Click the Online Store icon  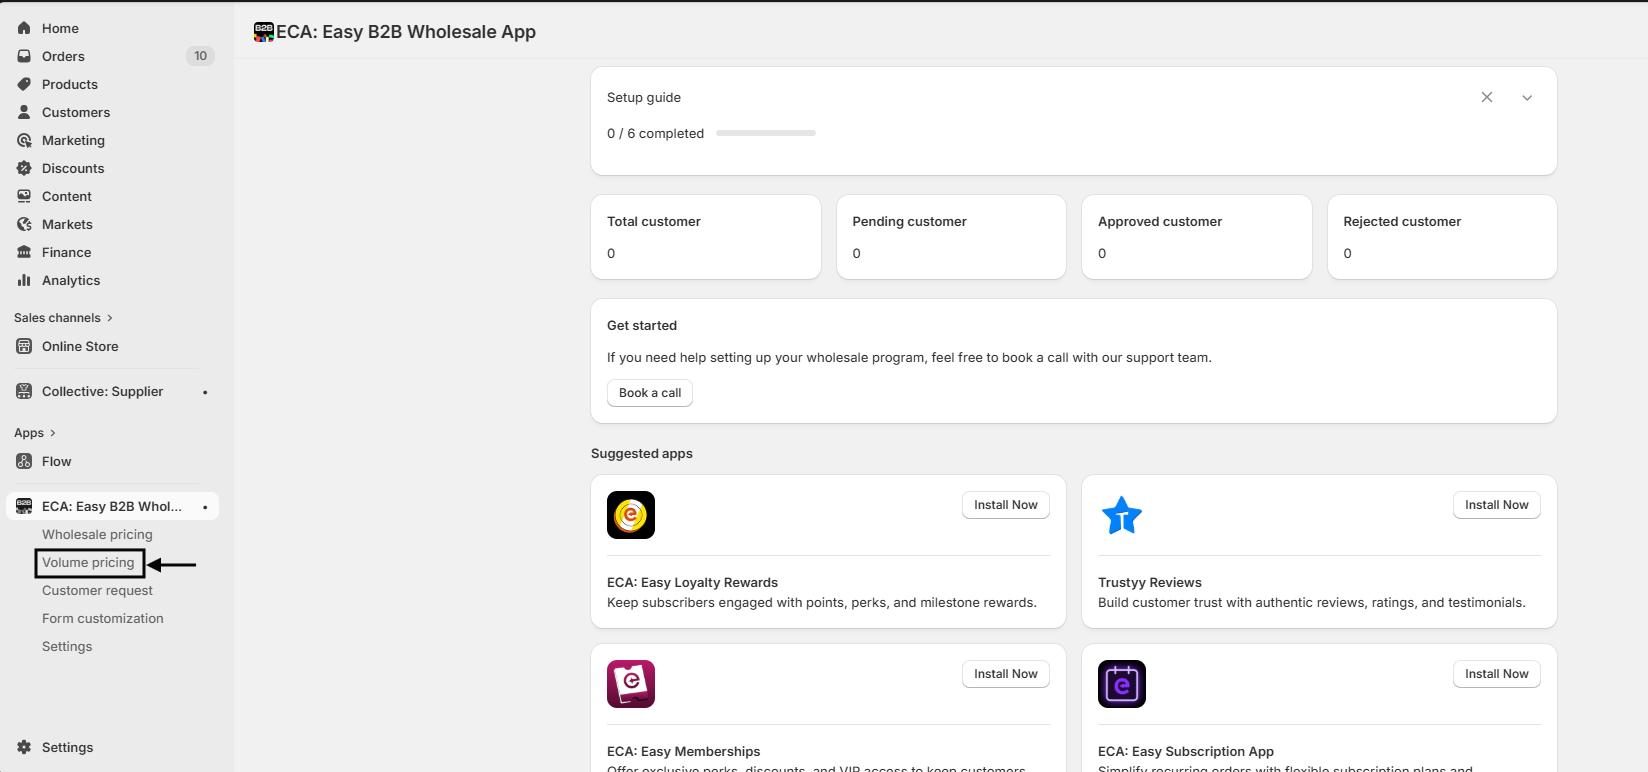click(x=24, y=346)
